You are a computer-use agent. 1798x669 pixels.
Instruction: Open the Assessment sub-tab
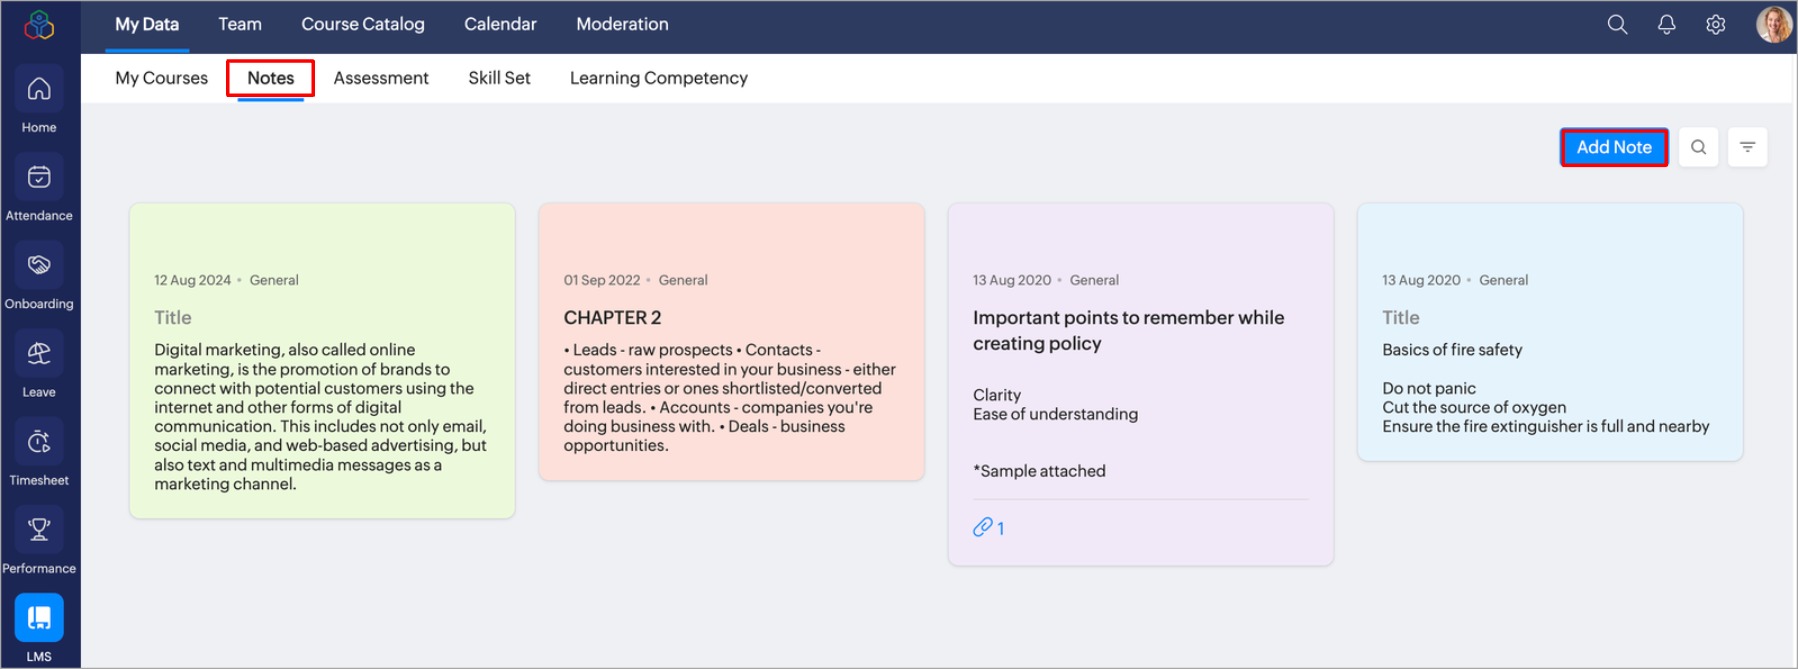[381, 78]
